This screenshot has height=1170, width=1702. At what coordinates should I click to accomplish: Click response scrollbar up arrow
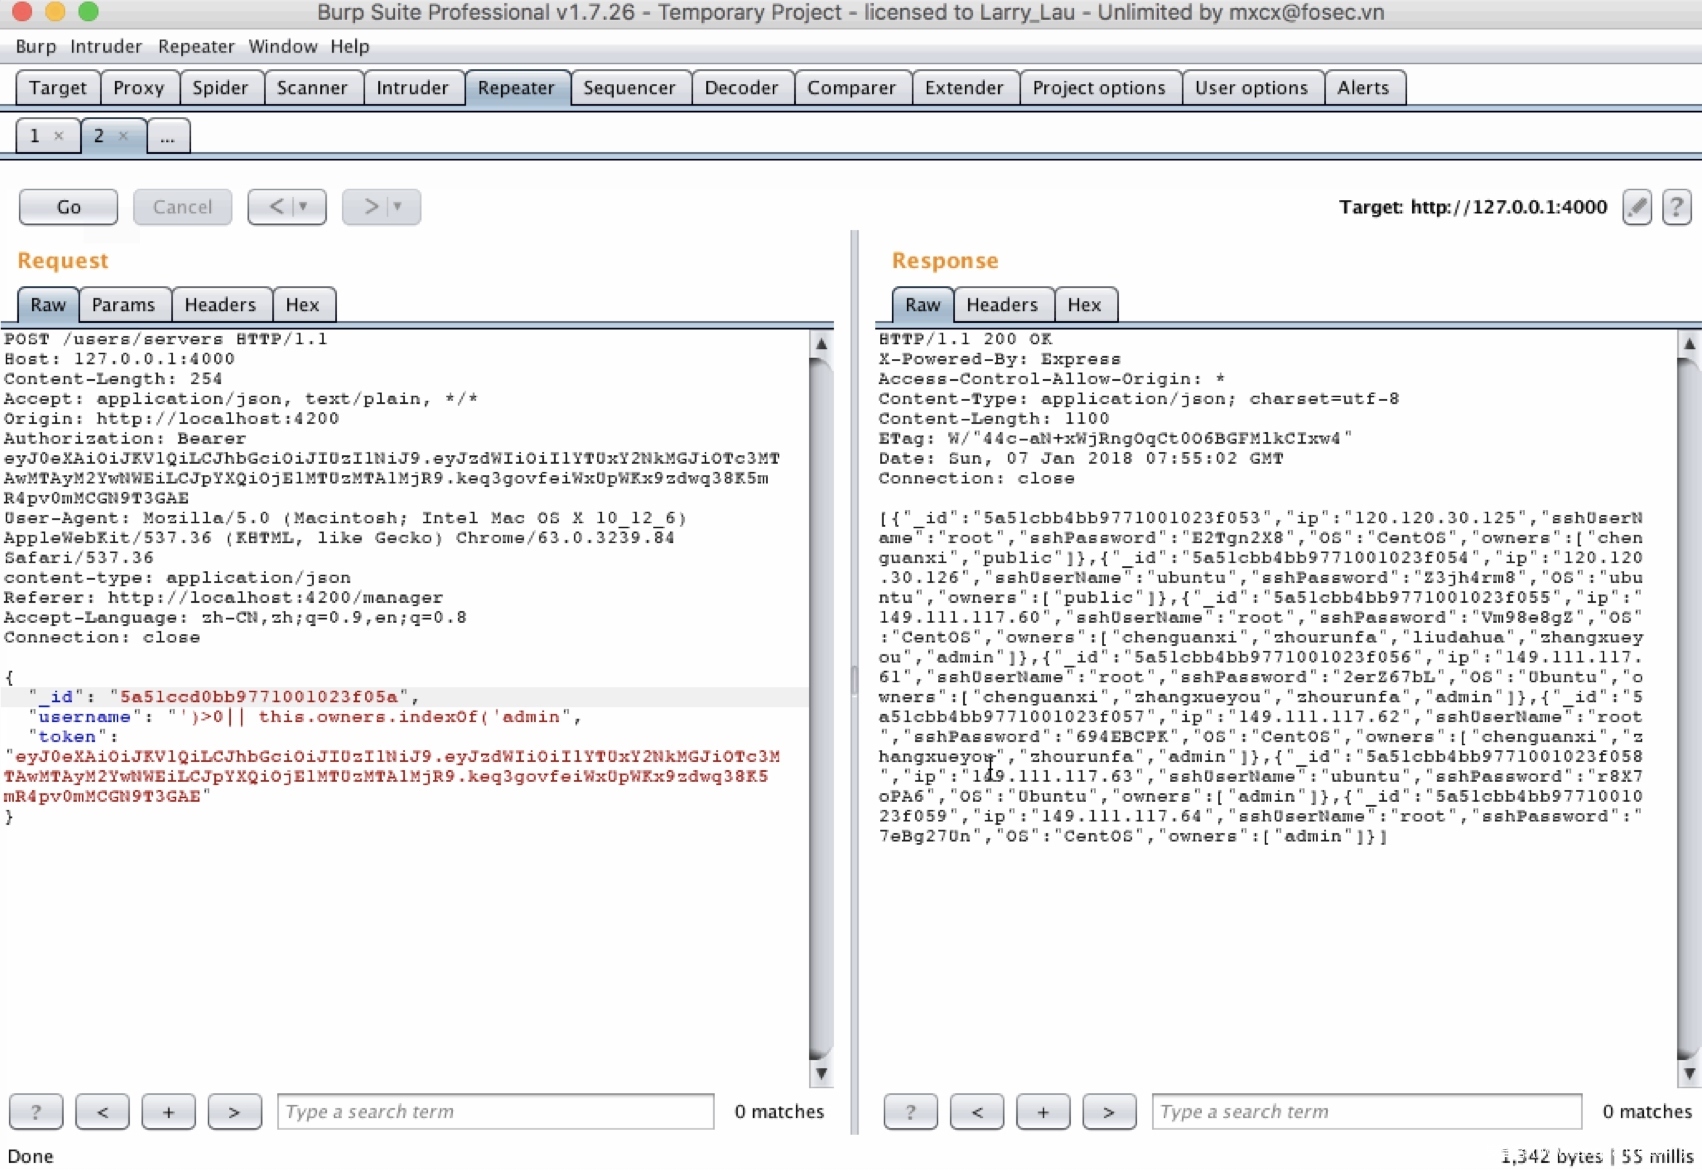pyautogui.click(x=1689, y=343)
